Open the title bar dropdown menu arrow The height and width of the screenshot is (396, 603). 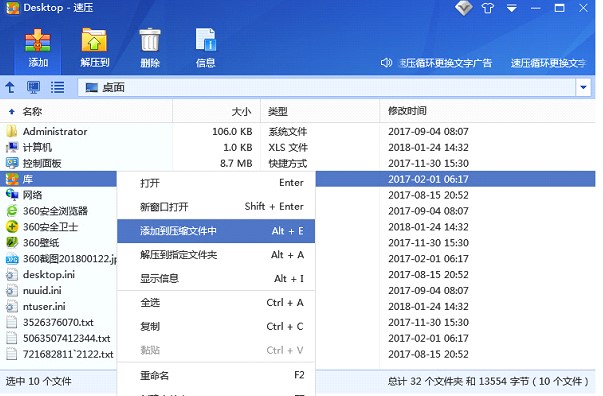(511, 8)
